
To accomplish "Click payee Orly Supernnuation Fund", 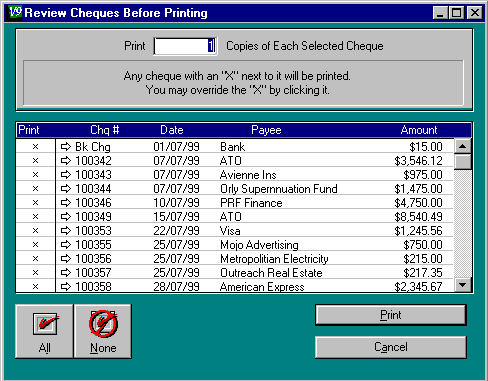I will [279, 189].
